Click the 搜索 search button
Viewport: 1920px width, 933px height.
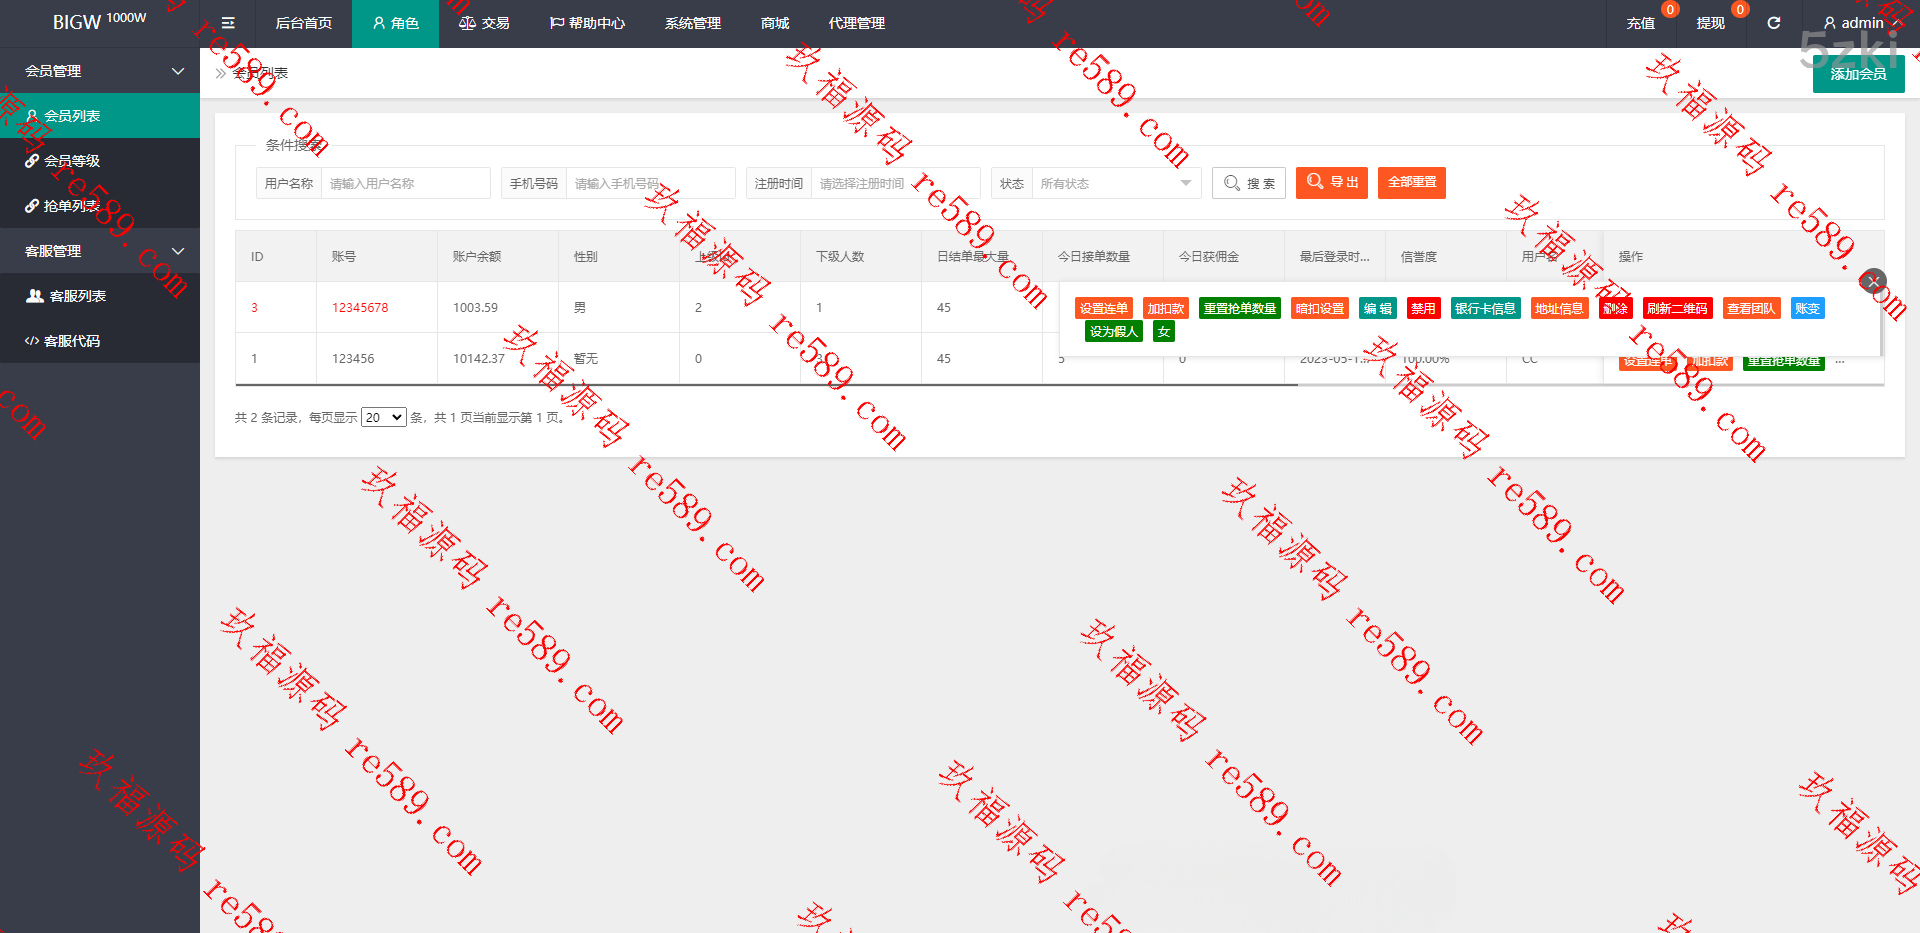[1248, 183]
